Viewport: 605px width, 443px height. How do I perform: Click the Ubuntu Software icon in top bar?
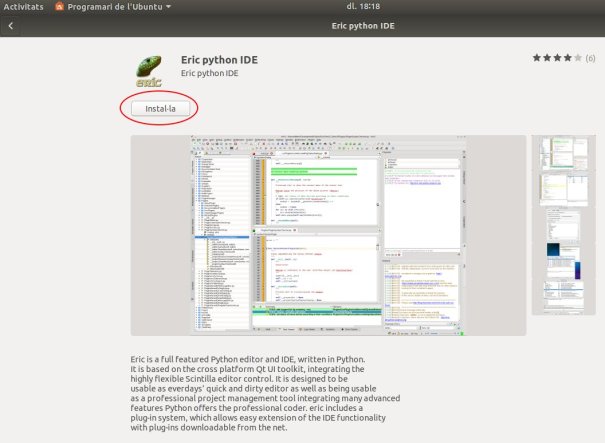point(60,7)
